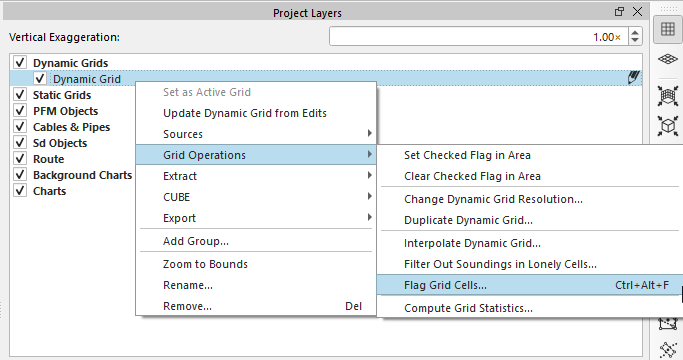Click the scattered points icon at the toolbar bottom

click(x=667, y=350)
